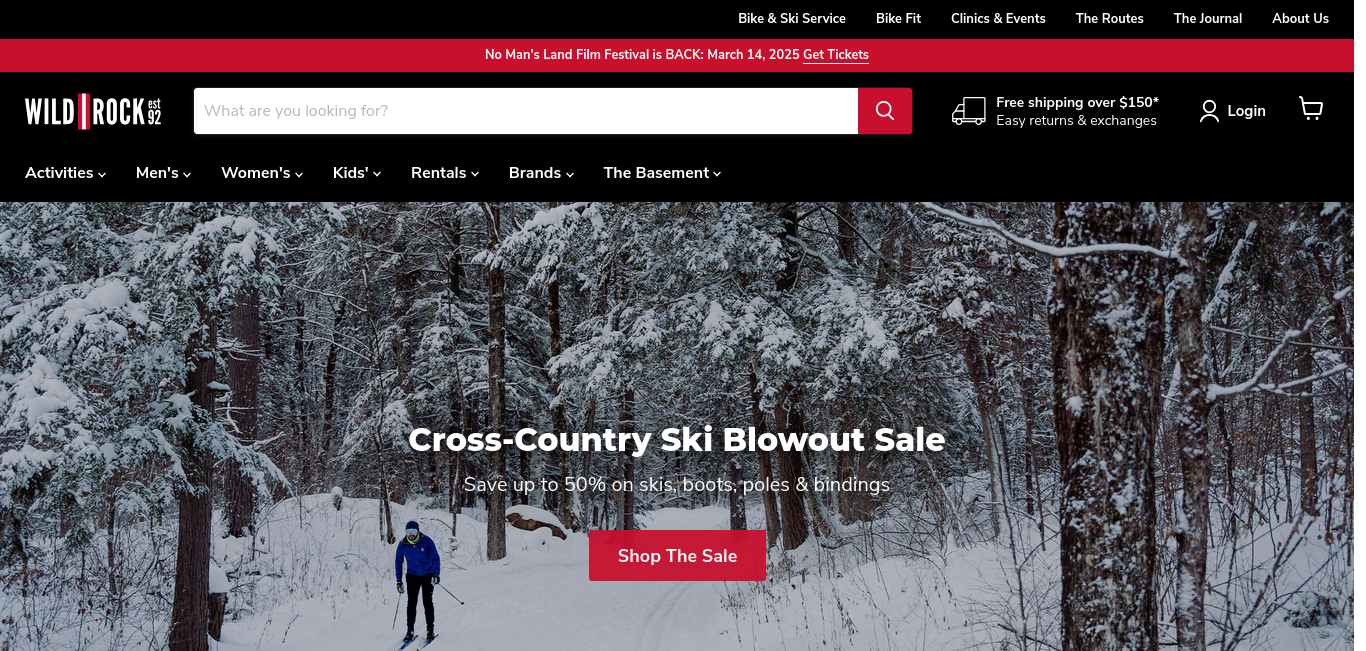Screen dimensions: 1366x651
Task: Open the Women's dropdown menu
Action: pos(262,173)
